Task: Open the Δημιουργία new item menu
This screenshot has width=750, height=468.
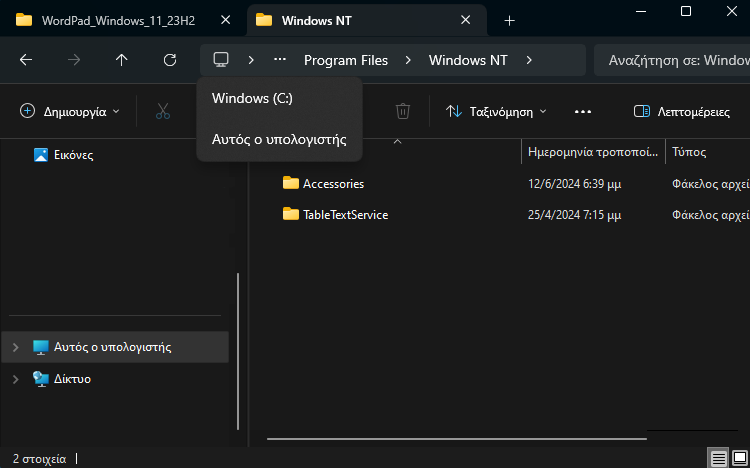Action: pos(70,111)
